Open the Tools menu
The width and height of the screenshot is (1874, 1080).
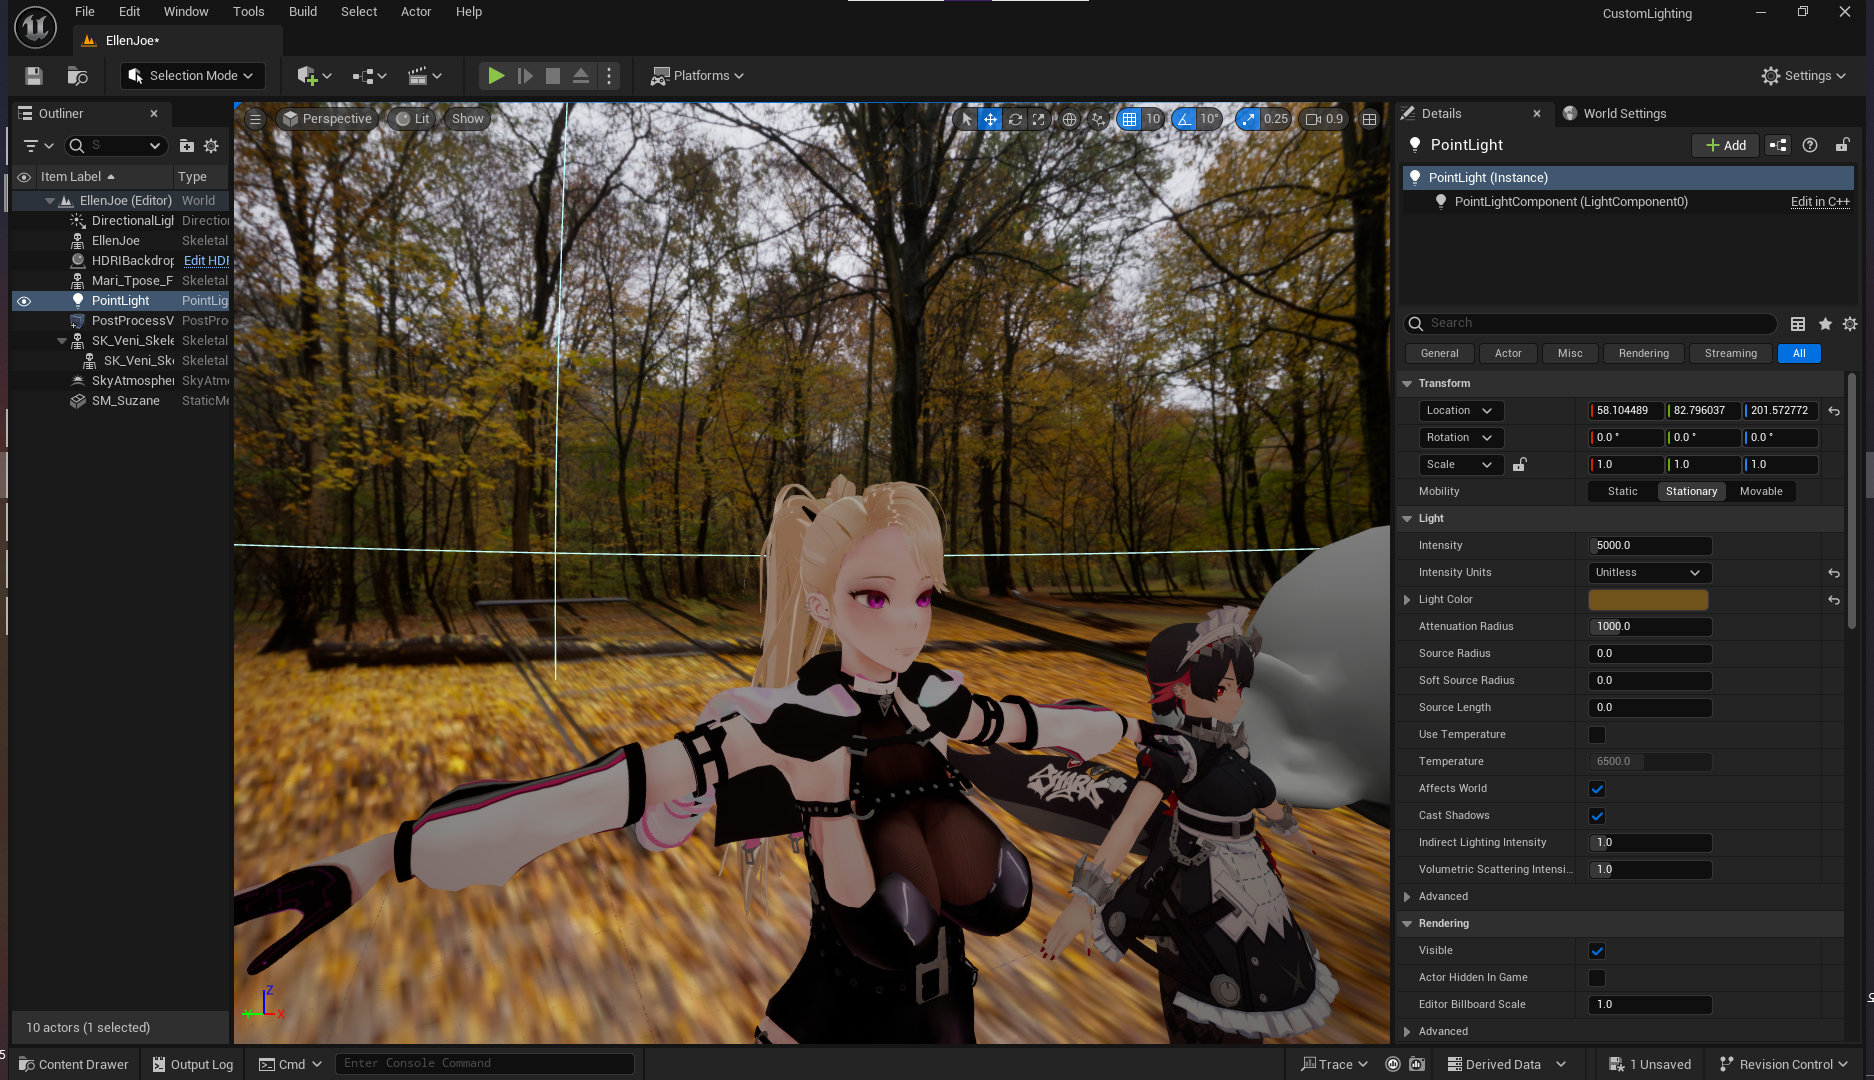248,12
